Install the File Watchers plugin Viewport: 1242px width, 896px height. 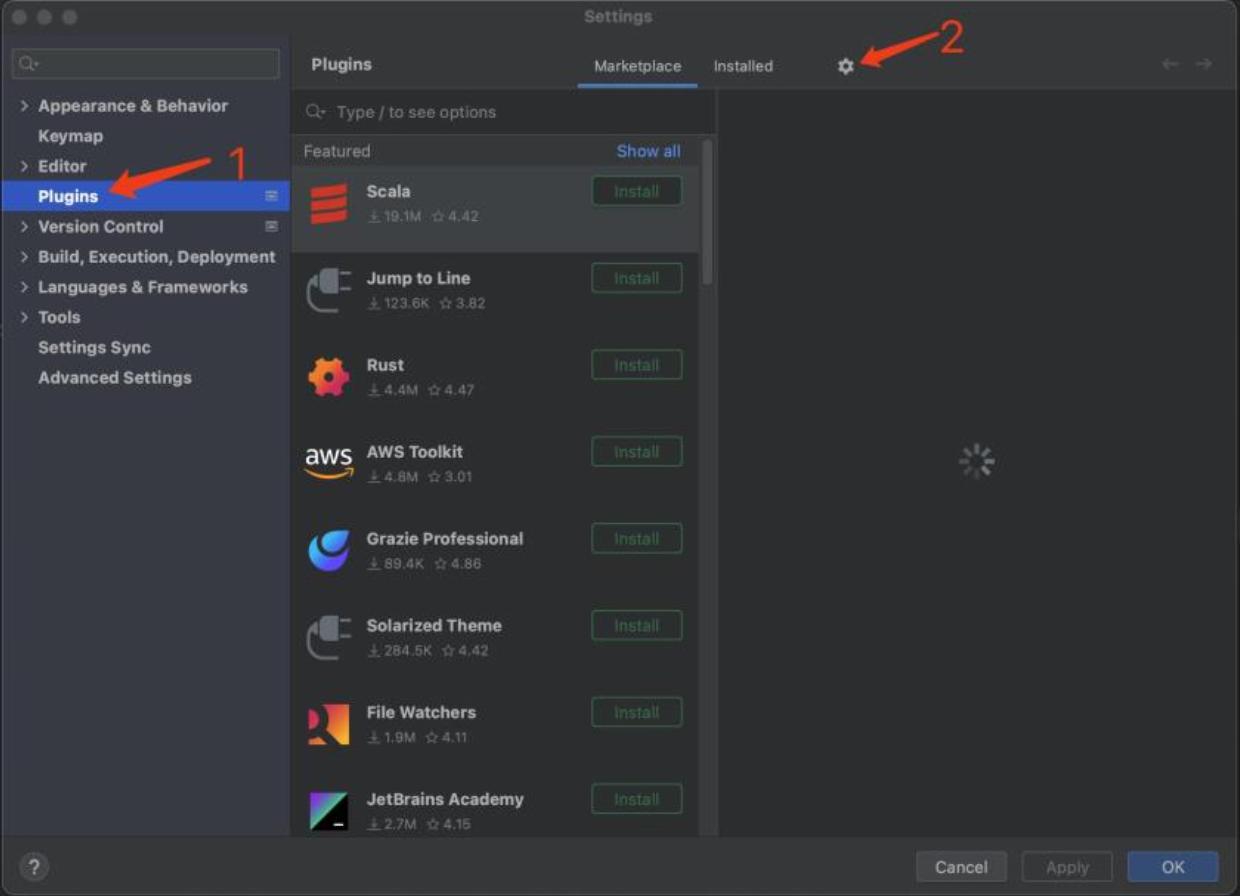pos(637,713)
